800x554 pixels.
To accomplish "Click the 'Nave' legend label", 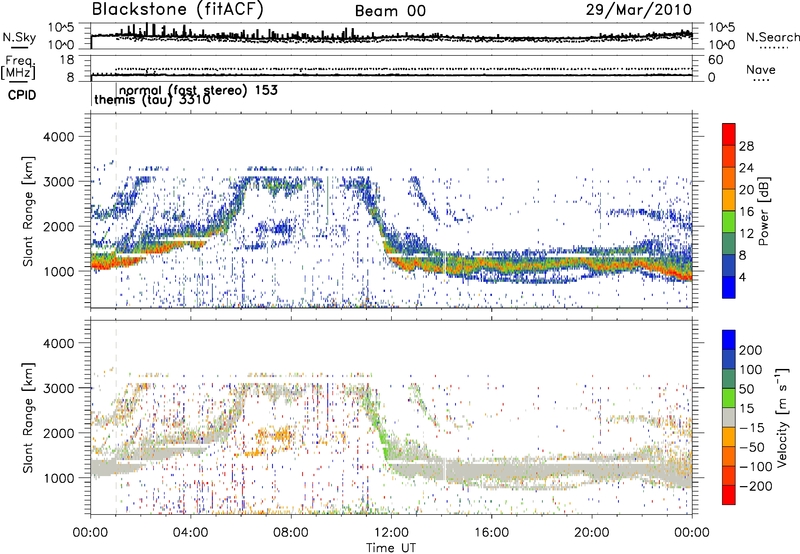I will (x=761, y=69).
